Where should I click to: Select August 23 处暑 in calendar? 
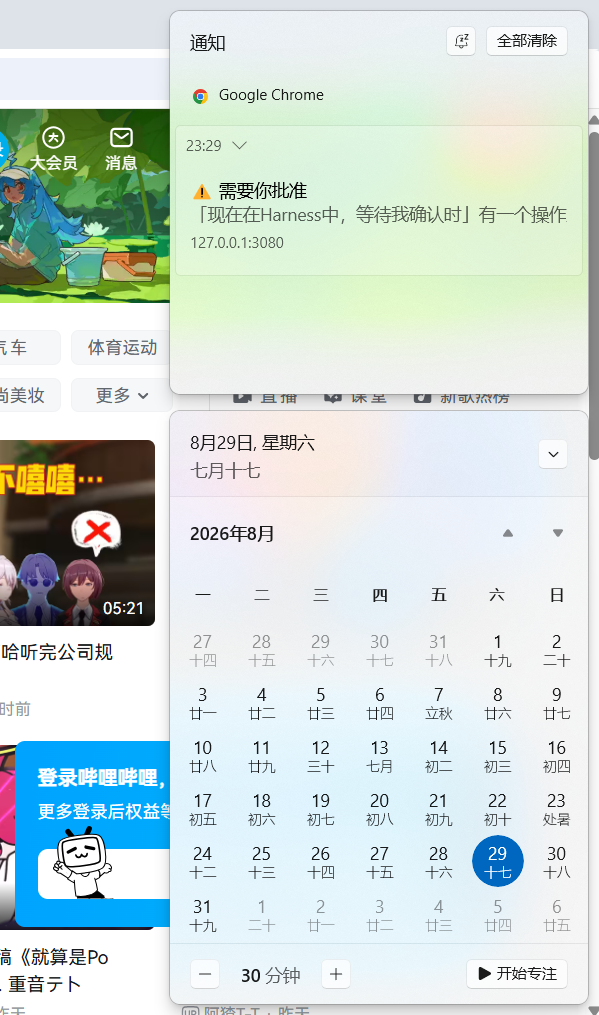click(556, 809)
